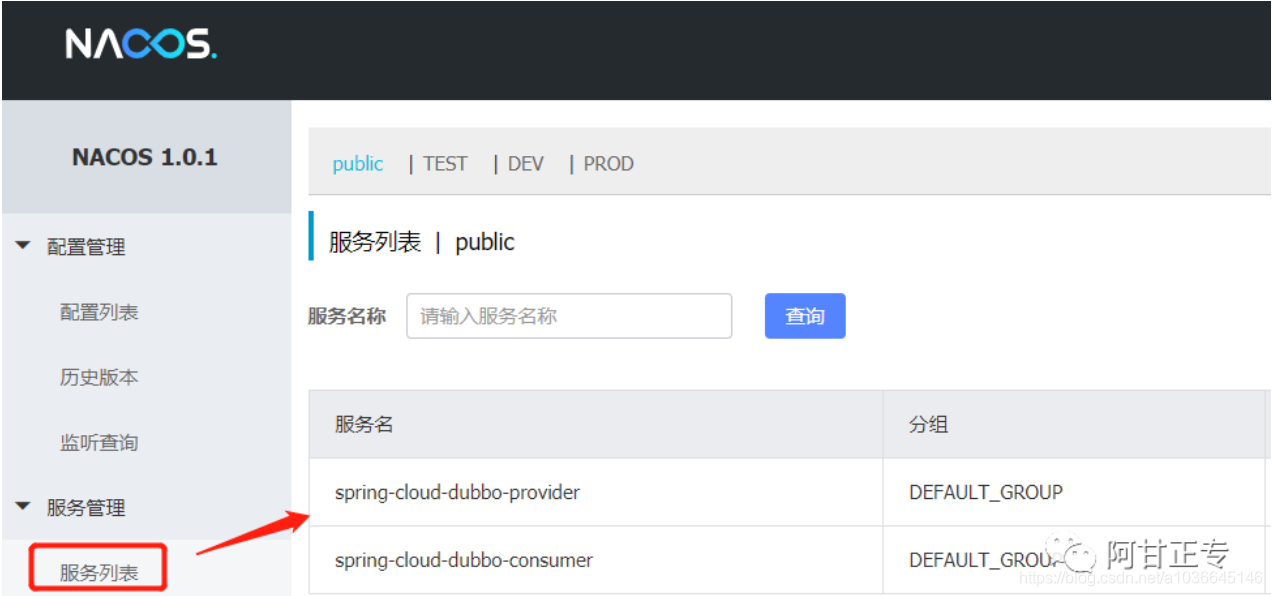Viewport: 1272px width, 596px height.
Task: Click the 服务名称 field label
Action: click(347, 316)
